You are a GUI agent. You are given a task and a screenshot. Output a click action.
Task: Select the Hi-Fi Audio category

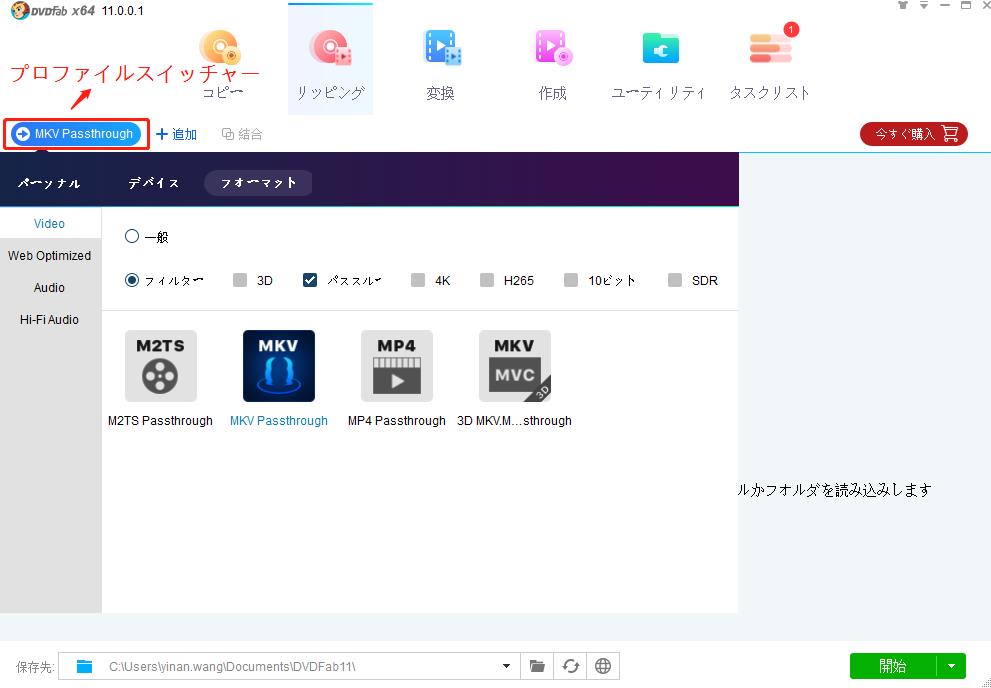point(49,319)
